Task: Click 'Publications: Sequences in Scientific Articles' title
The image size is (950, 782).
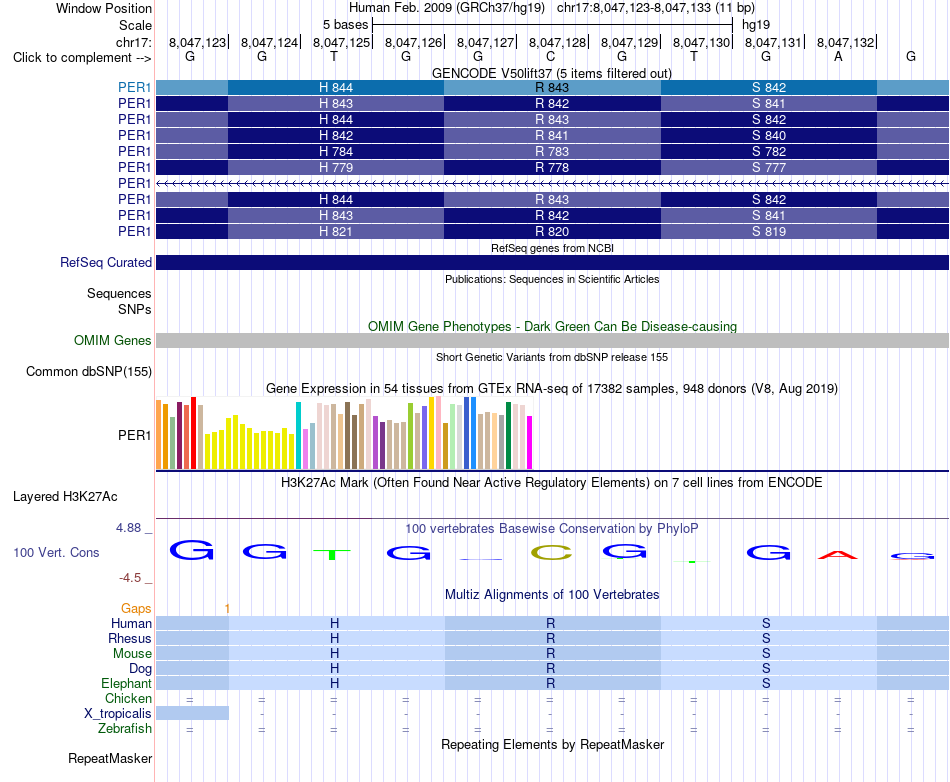Action: (x=552, y=279)
